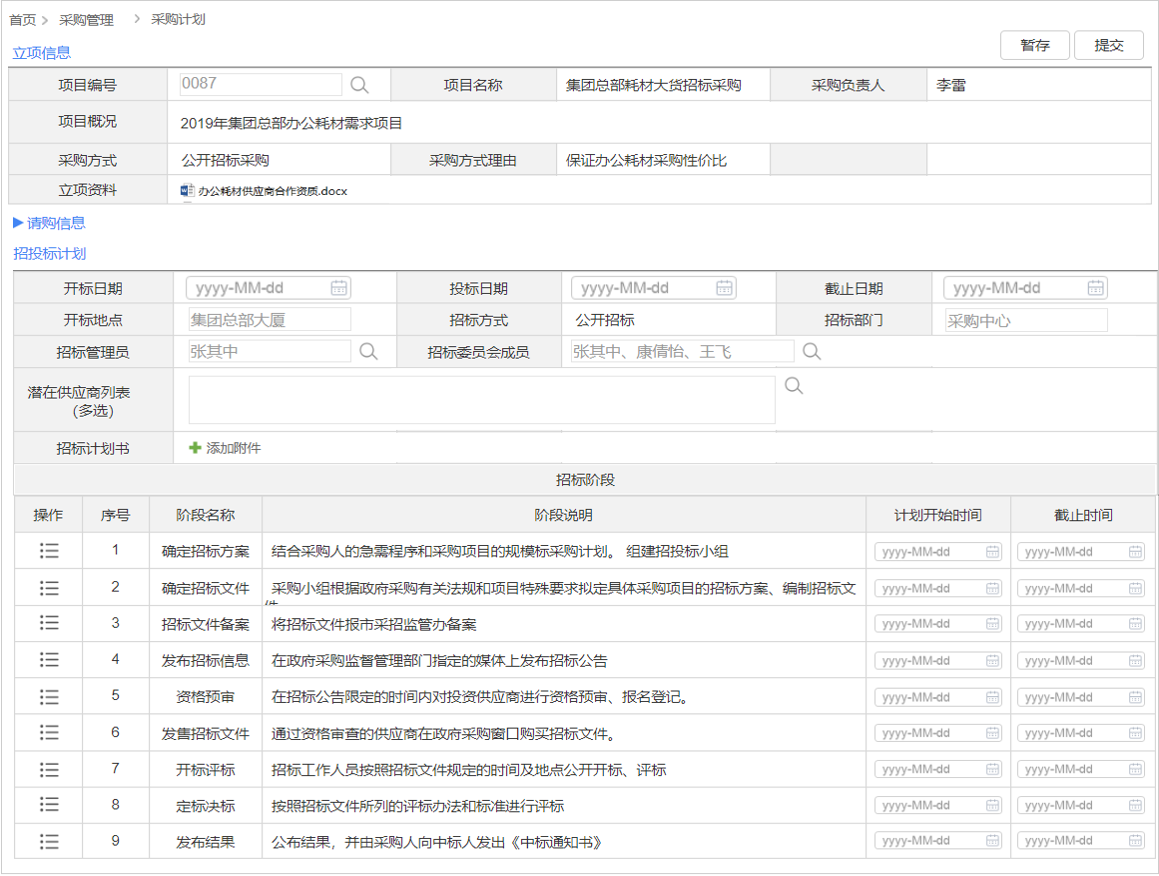Focus the 项目编号 input field
Viewport: 1159px width, 876px height.
tap(261, 84)
